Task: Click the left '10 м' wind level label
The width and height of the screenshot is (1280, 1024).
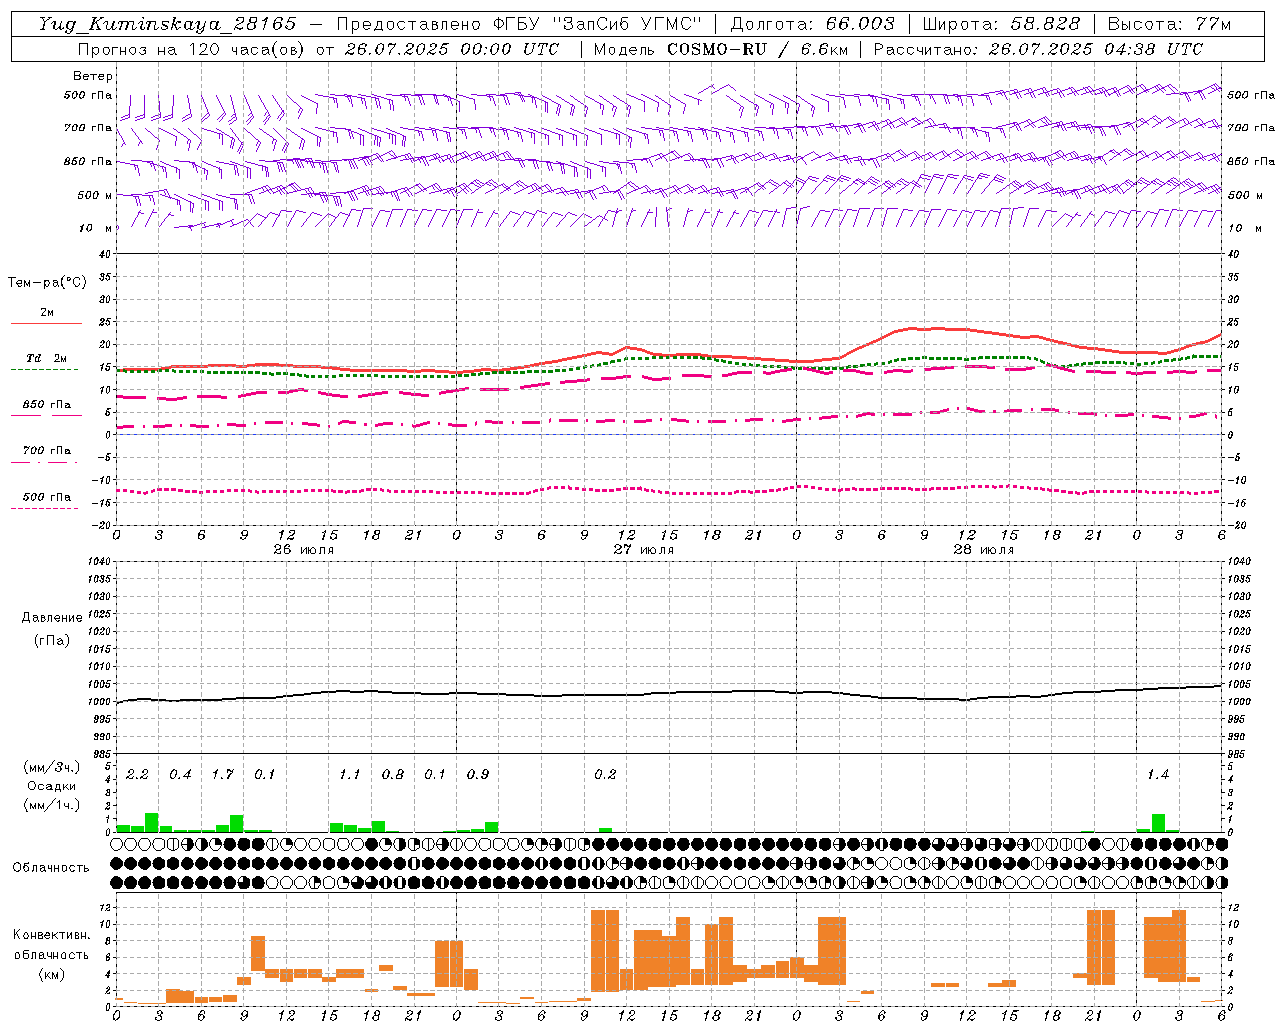Action: [x=87, y=228]
